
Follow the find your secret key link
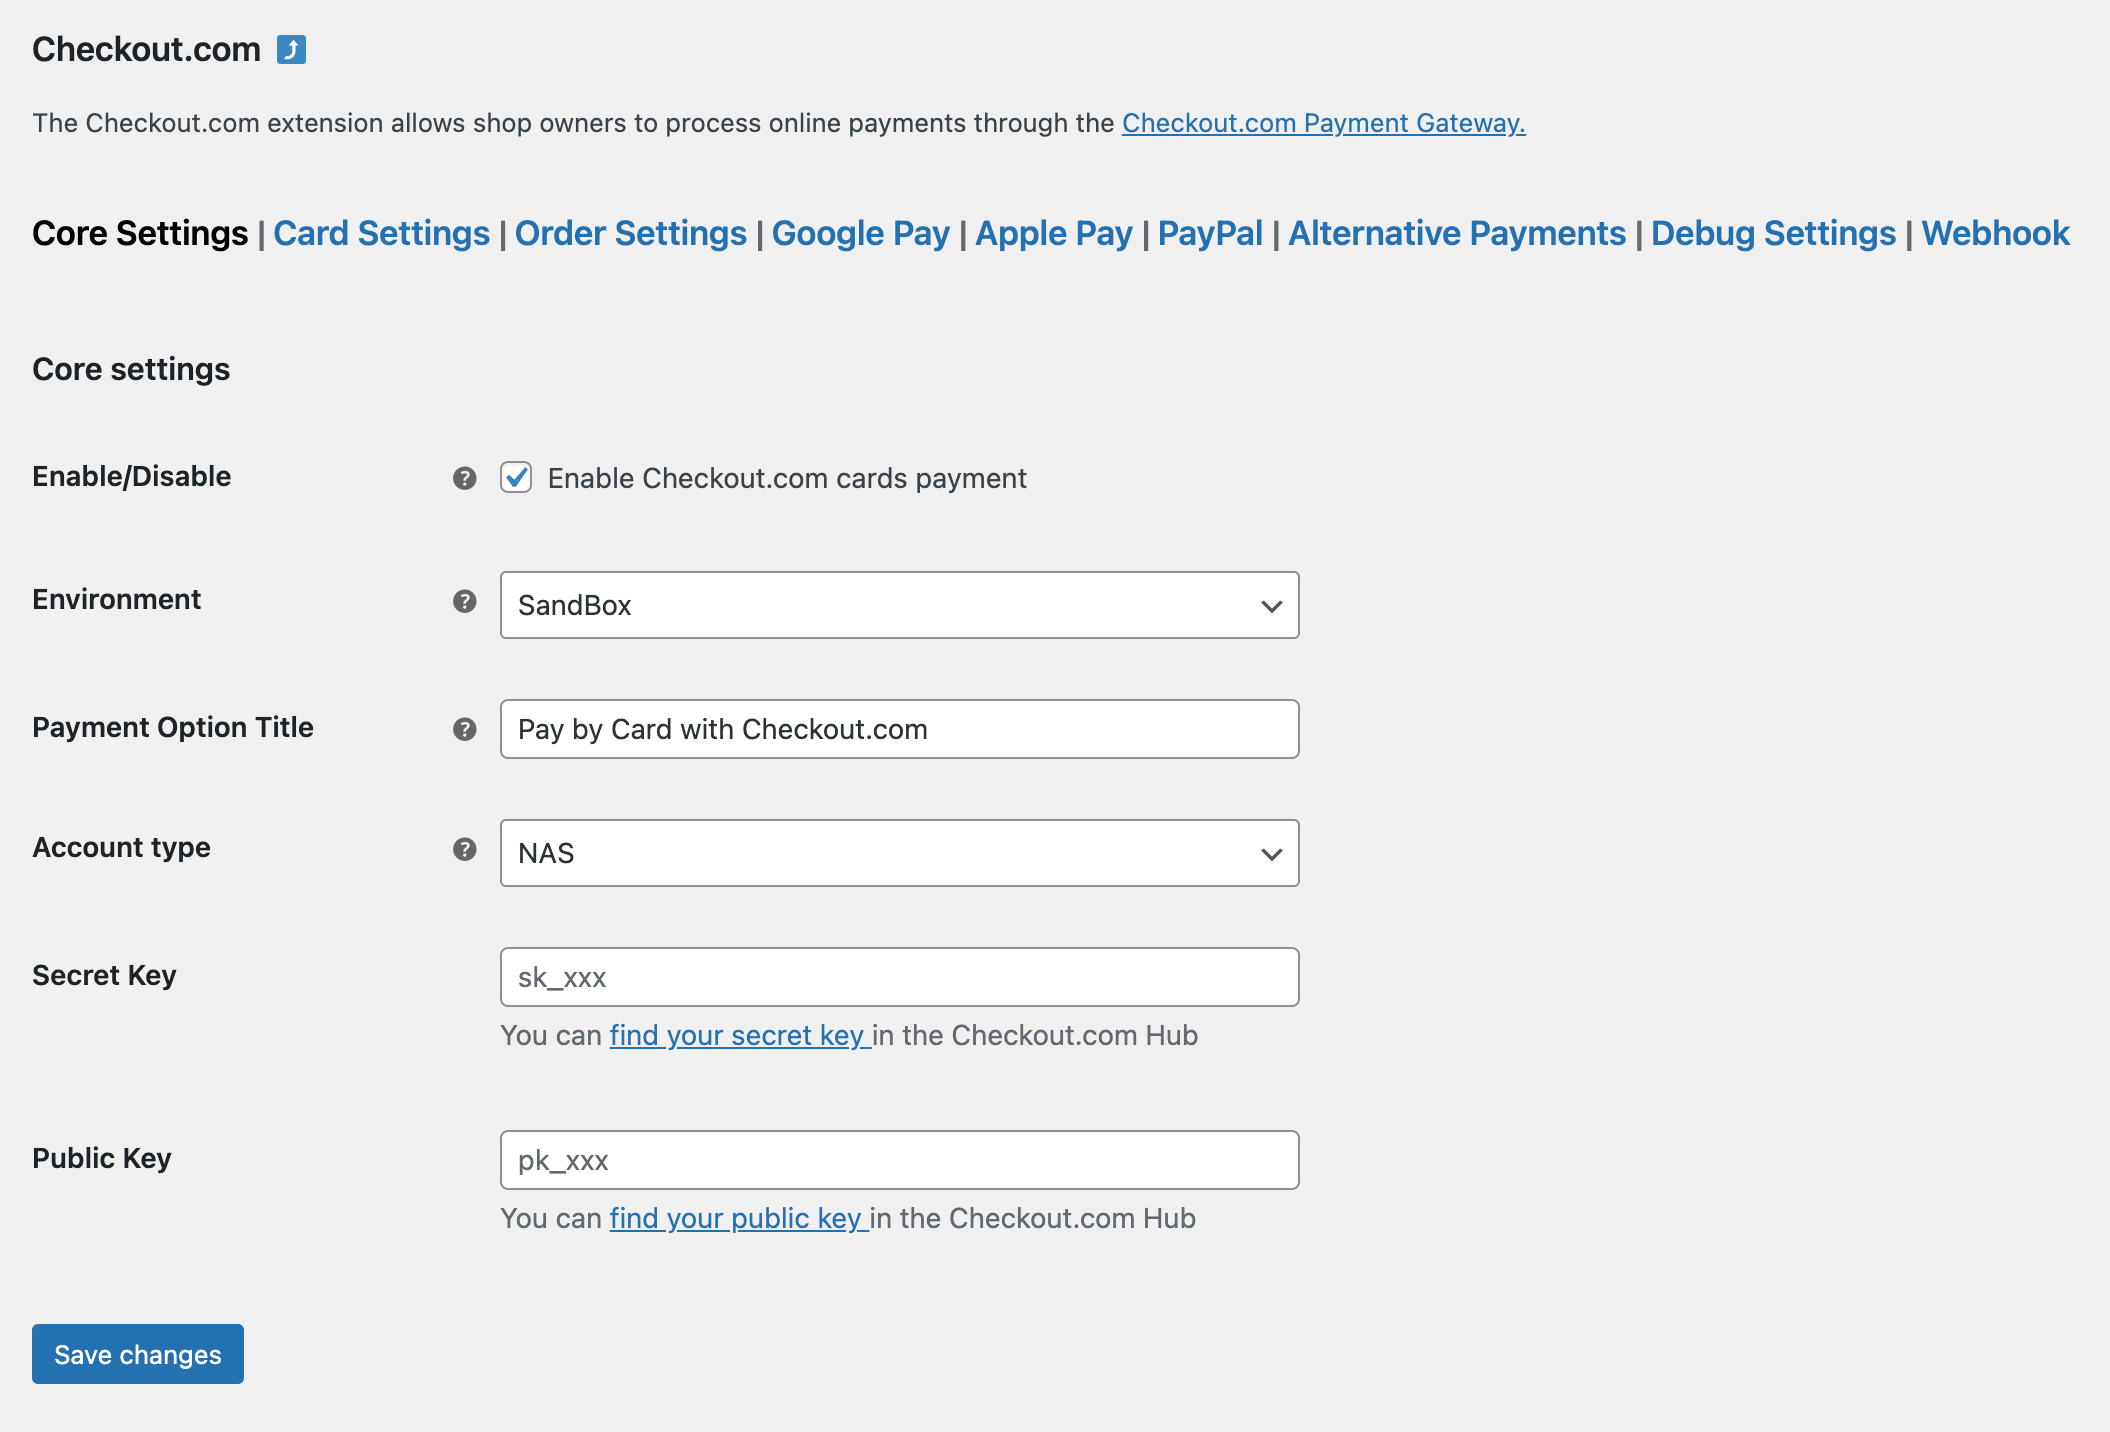(x=740, y=1035)
